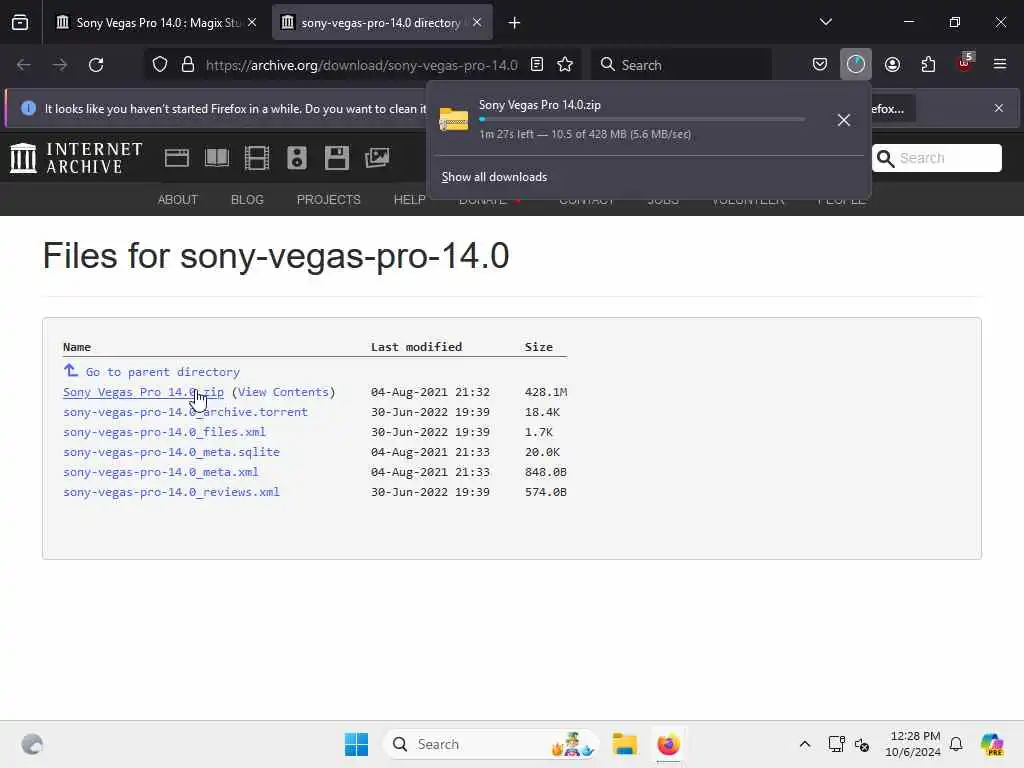Viewport: 1024px width, 768px height.
Task: Open File Explorer from taskbar
Action: [x=624, y=744]
